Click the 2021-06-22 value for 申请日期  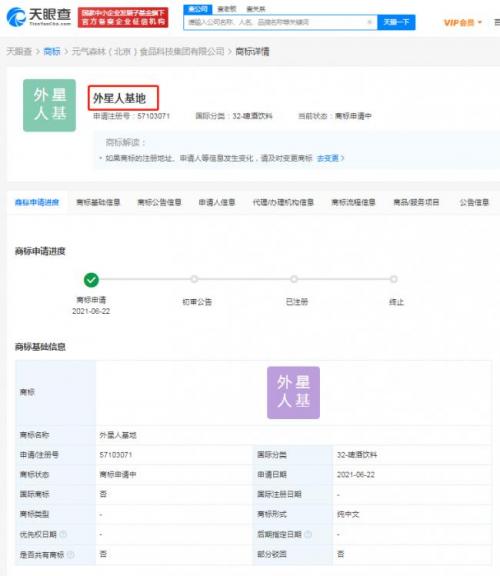(356, 475)
